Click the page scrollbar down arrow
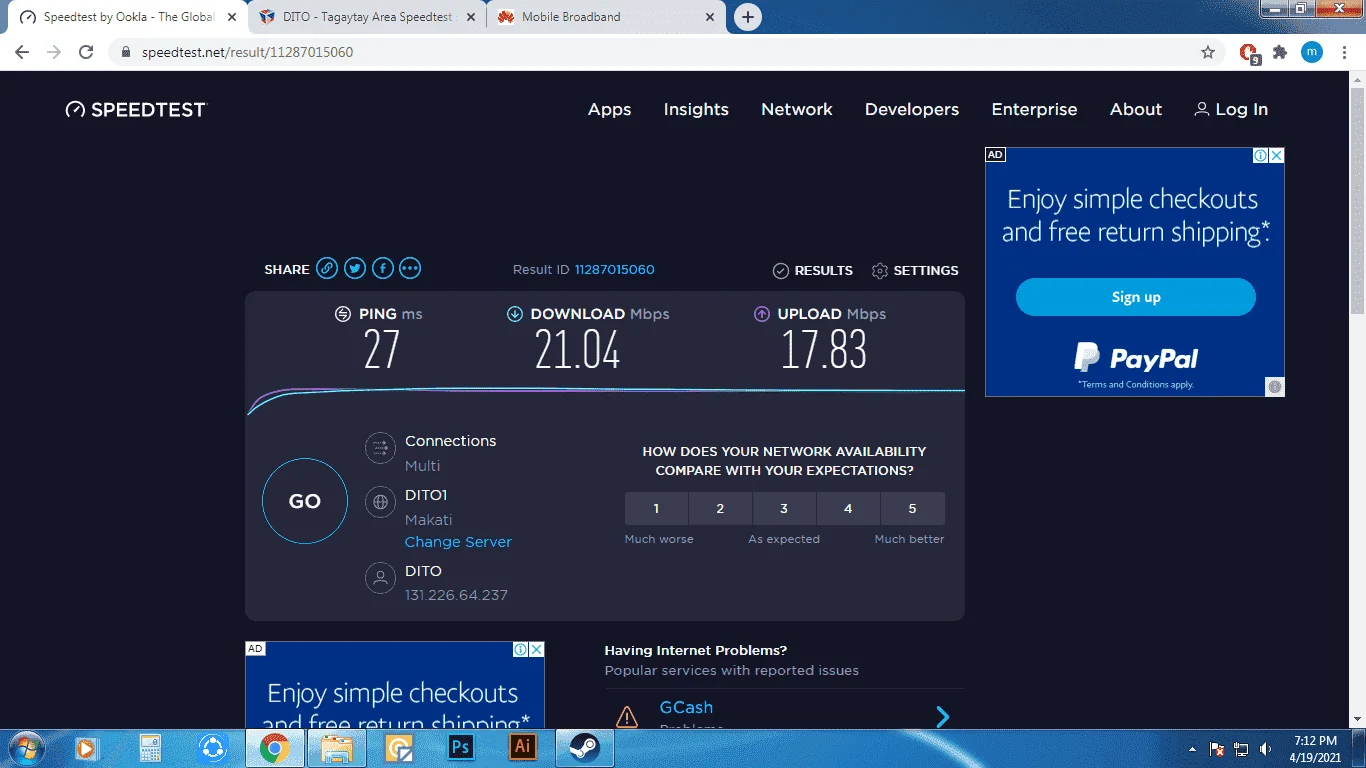1366x768 pixels. pyautogui.click(x=1357, y=720)
